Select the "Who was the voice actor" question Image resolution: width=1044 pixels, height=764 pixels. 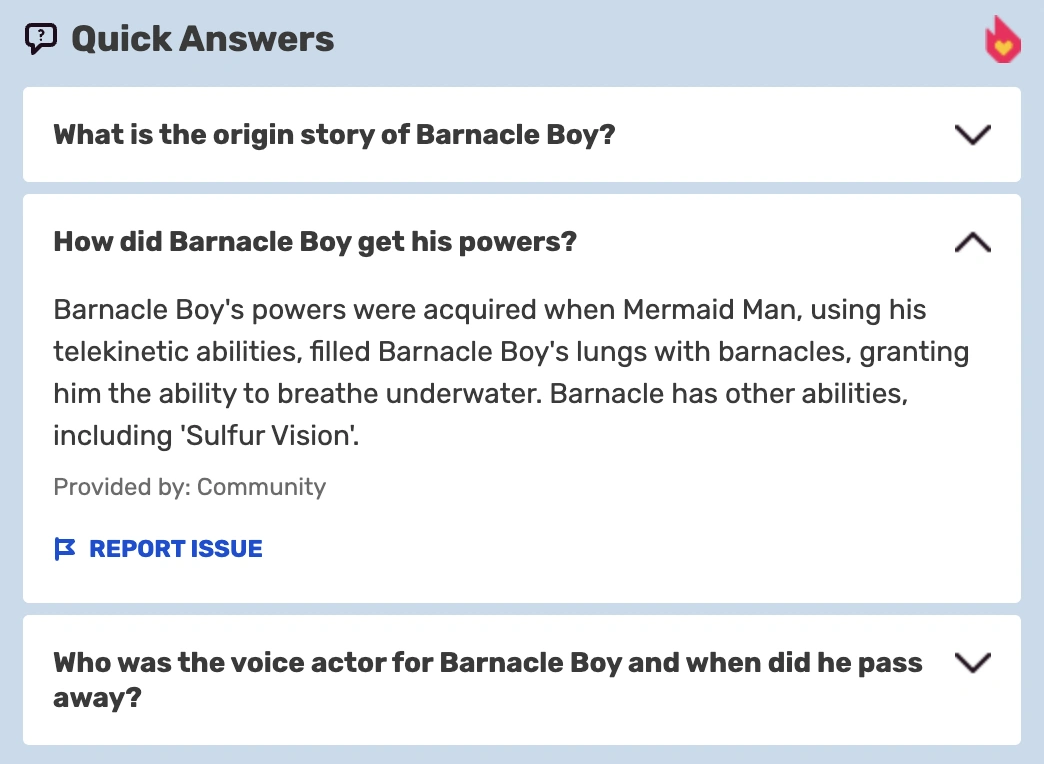(x=487, y=662)
